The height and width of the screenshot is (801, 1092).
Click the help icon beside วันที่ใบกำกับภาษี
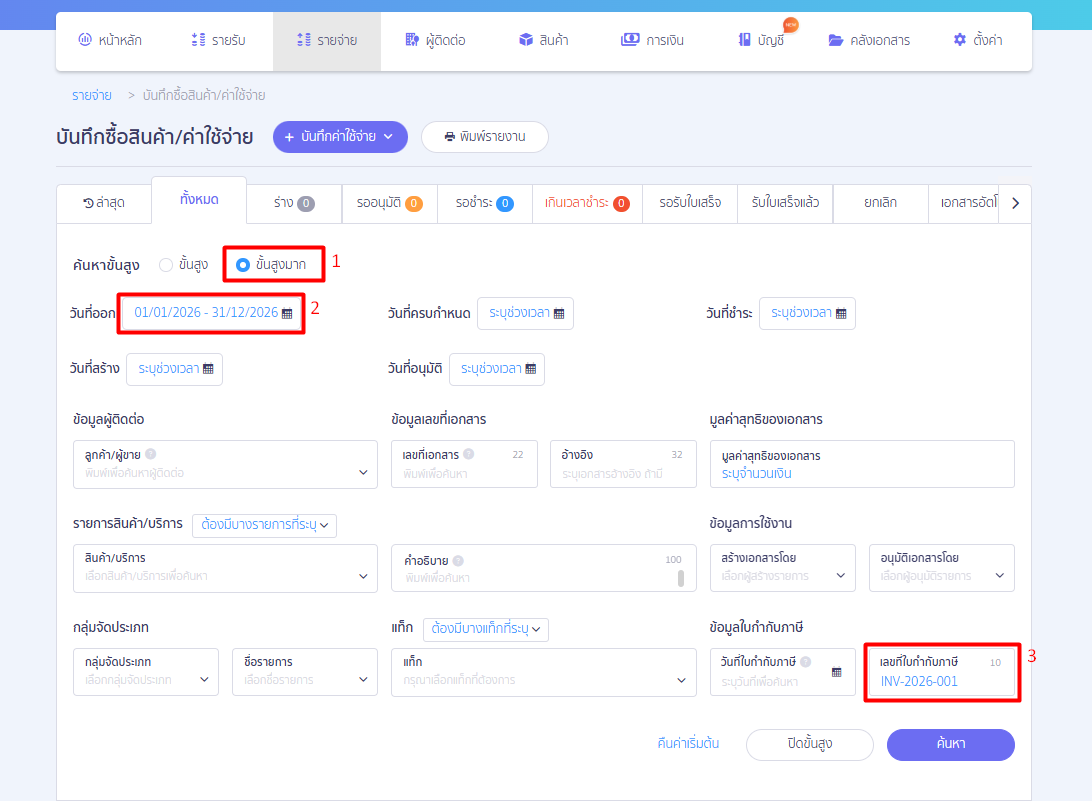click(x=806, y=662)
